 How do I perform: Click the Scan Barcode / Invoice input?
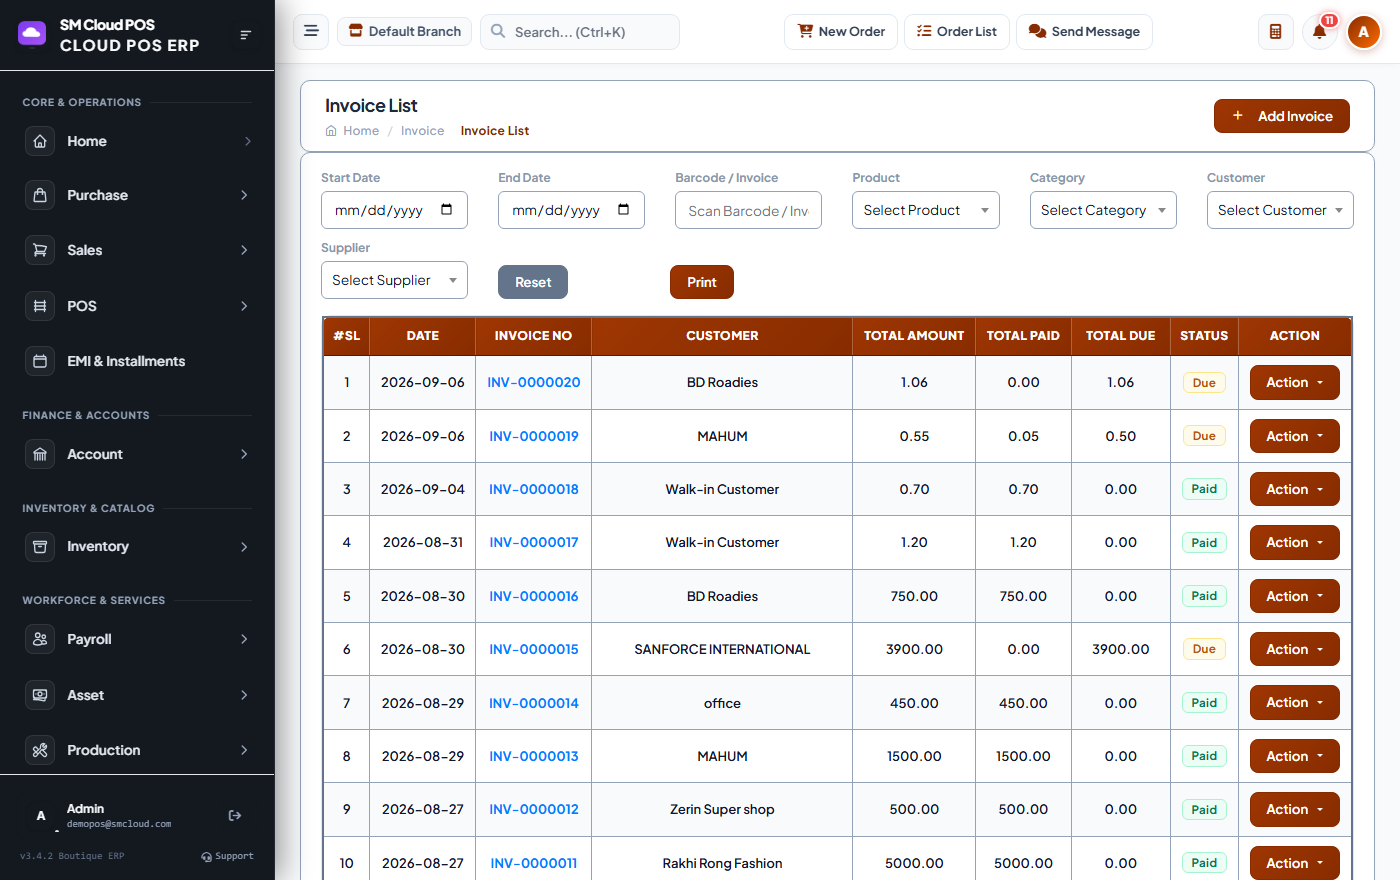point(748,210)
